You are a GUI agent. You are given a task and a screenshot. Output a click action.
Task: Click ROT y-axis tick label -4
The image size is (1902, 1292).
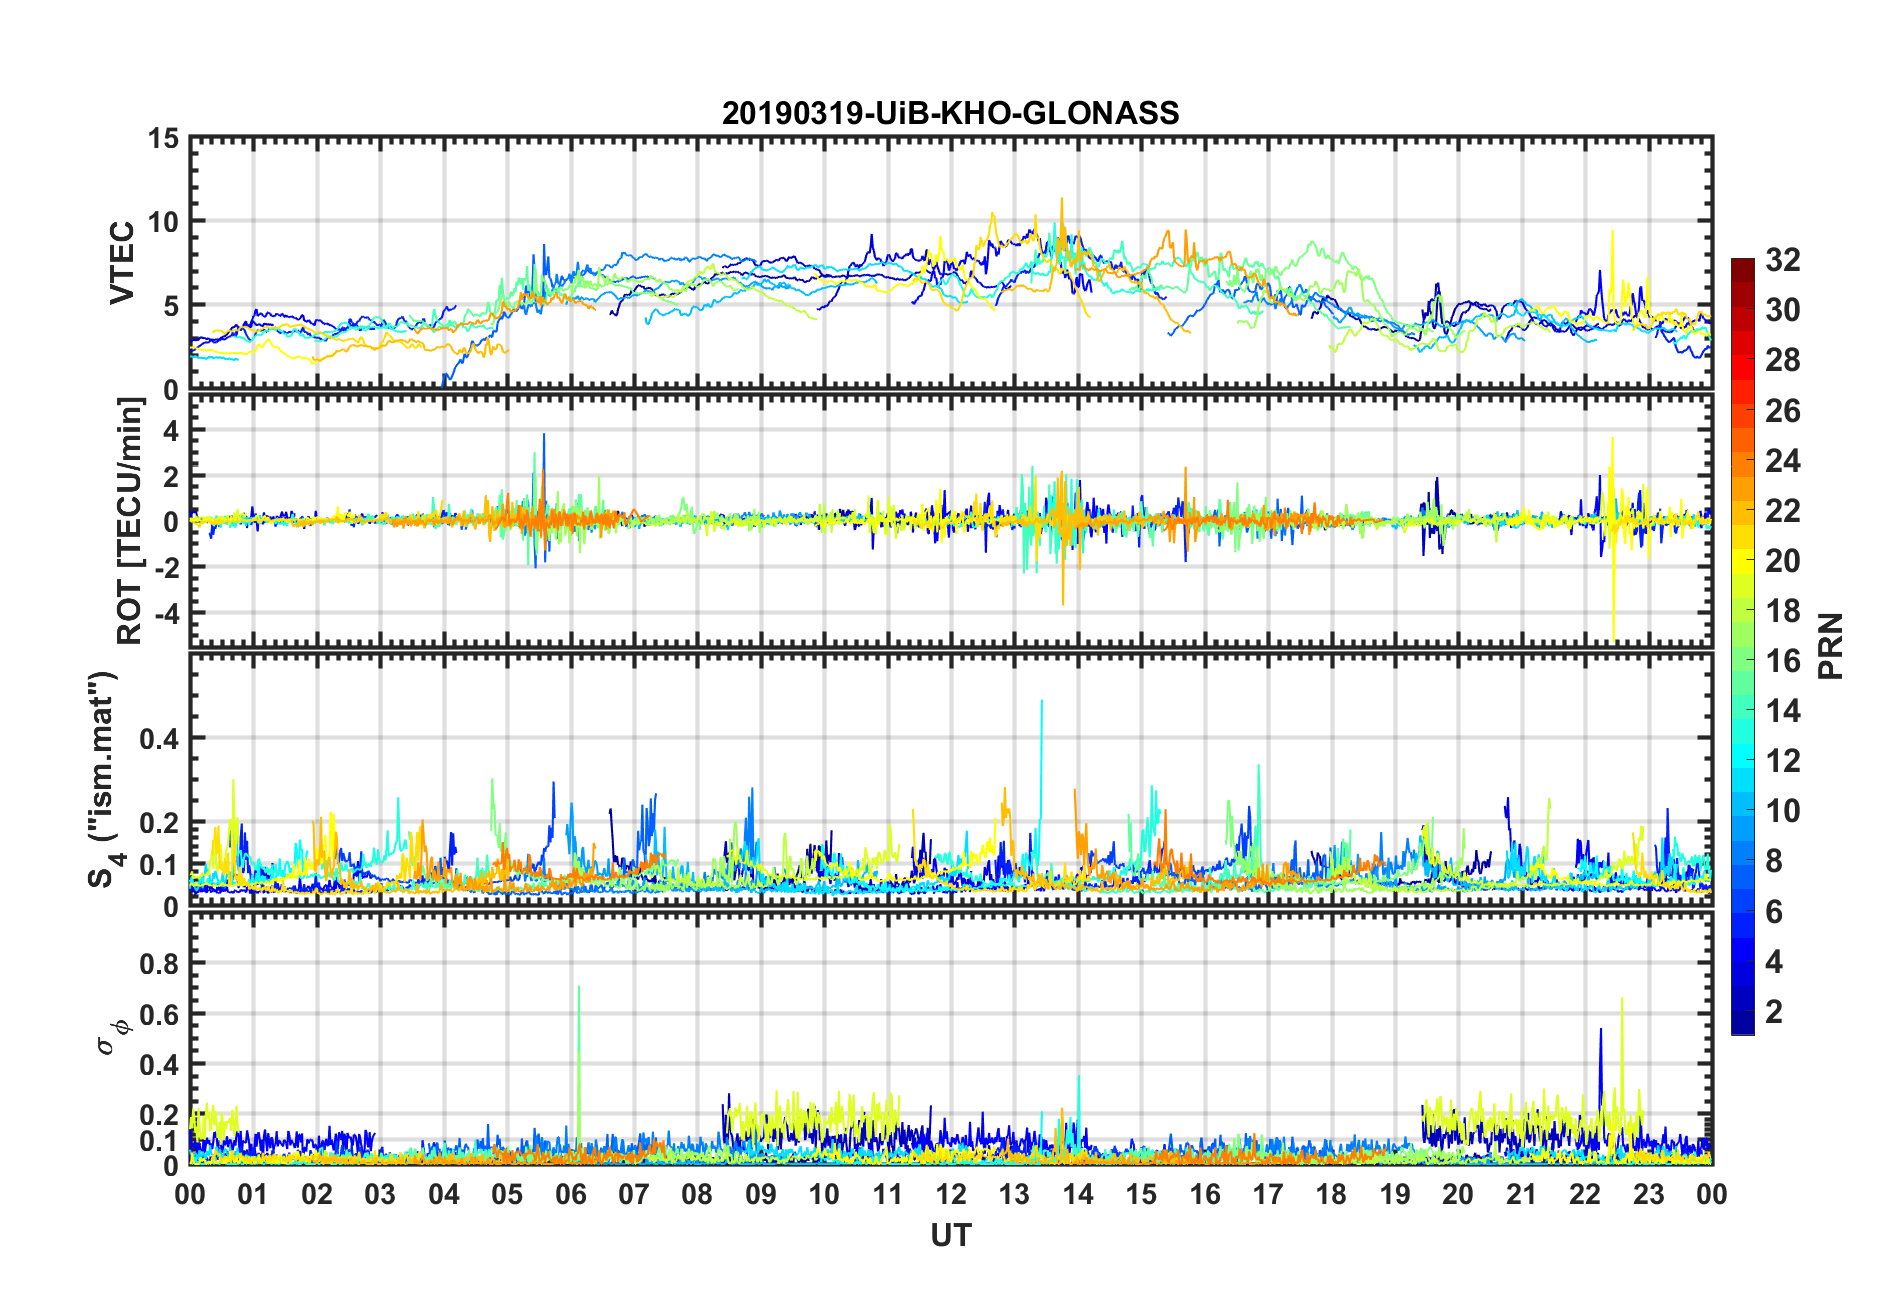[x=167, y=612]
